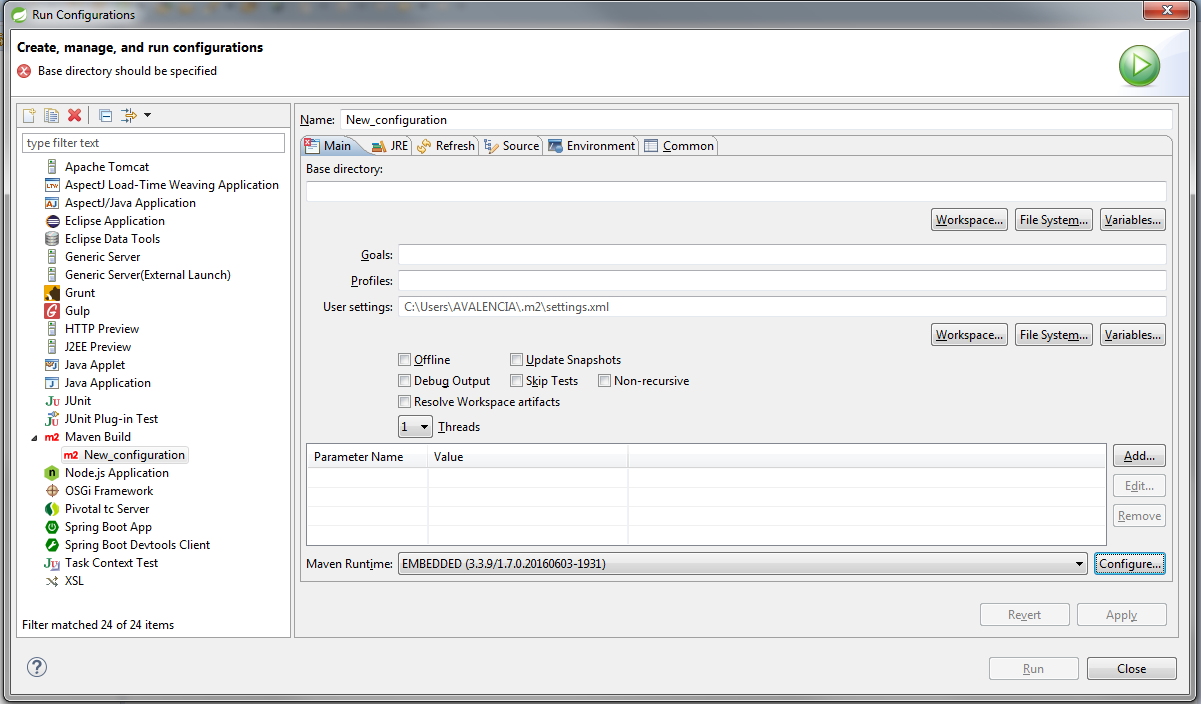
Task: Click the Spring Boot App icon
Action: 53,527
